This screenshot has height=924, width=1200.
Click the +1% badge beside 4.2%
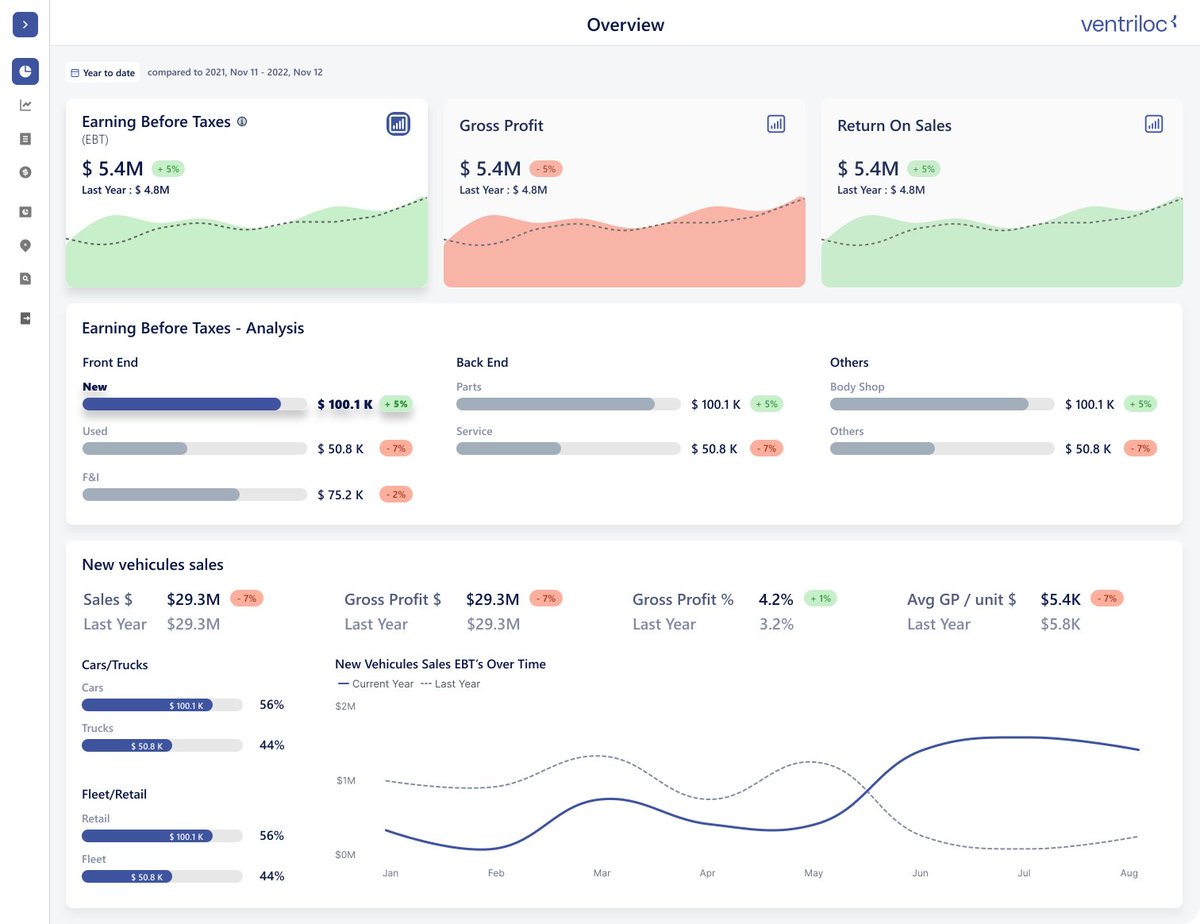[820, 598]
